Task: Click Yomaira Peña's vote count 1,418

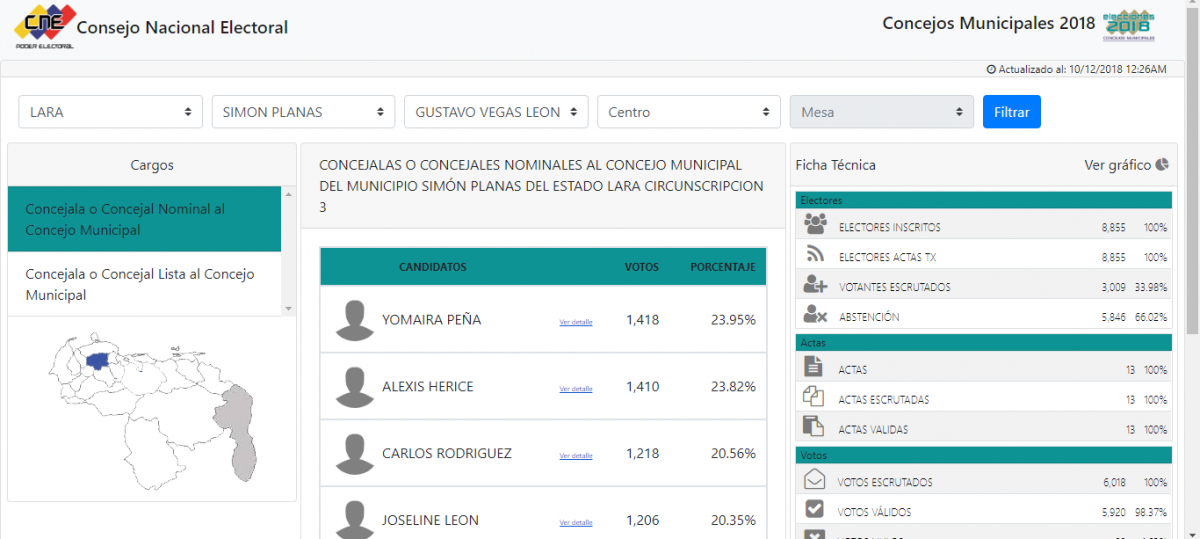Action: (x=642, y=320)
